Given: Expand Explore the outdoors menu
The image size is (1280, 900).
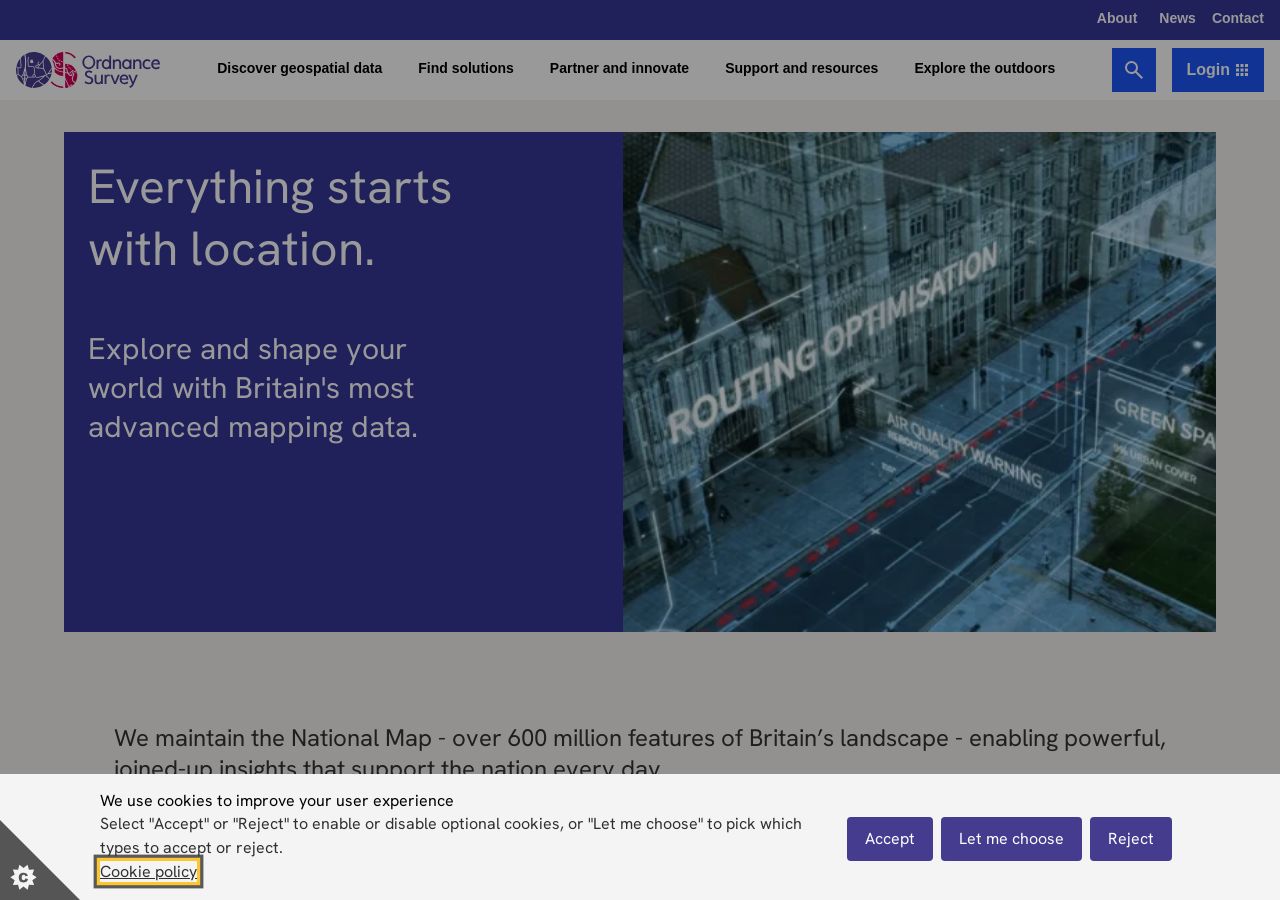Looking at the screenshot, I should (984, 68).
